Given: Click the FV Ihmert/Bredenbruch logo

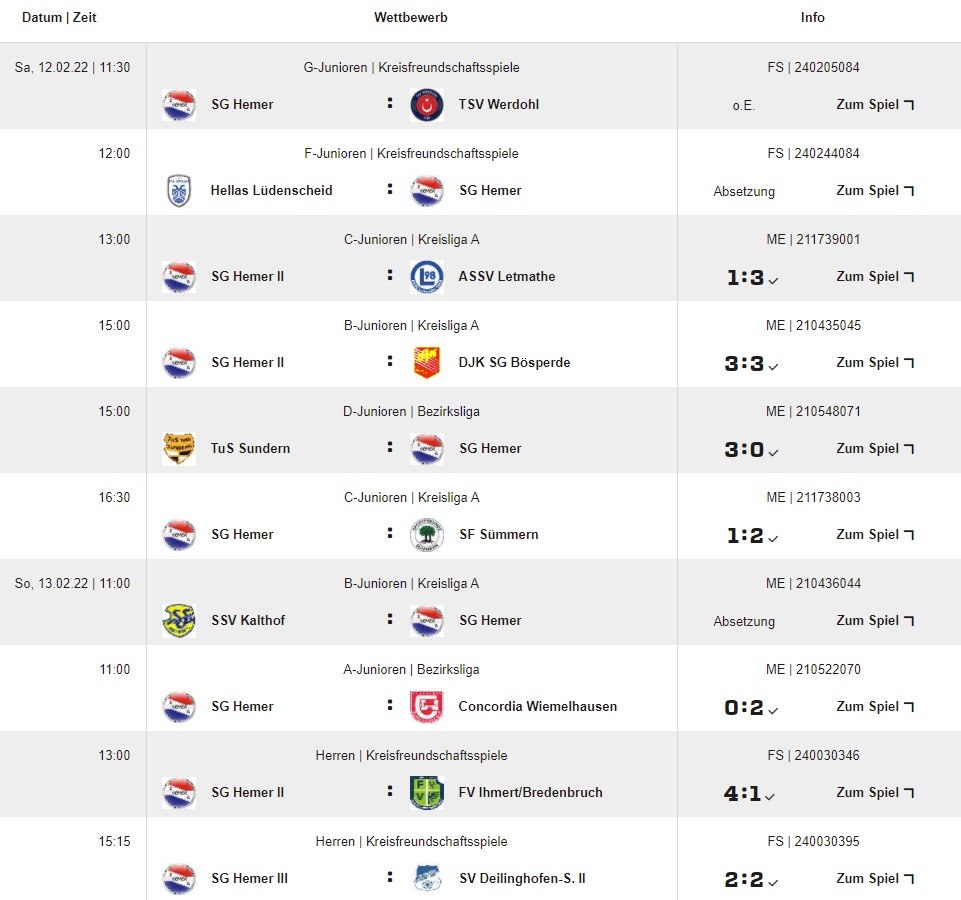Looking at the screenshot, I should point(427,793).
